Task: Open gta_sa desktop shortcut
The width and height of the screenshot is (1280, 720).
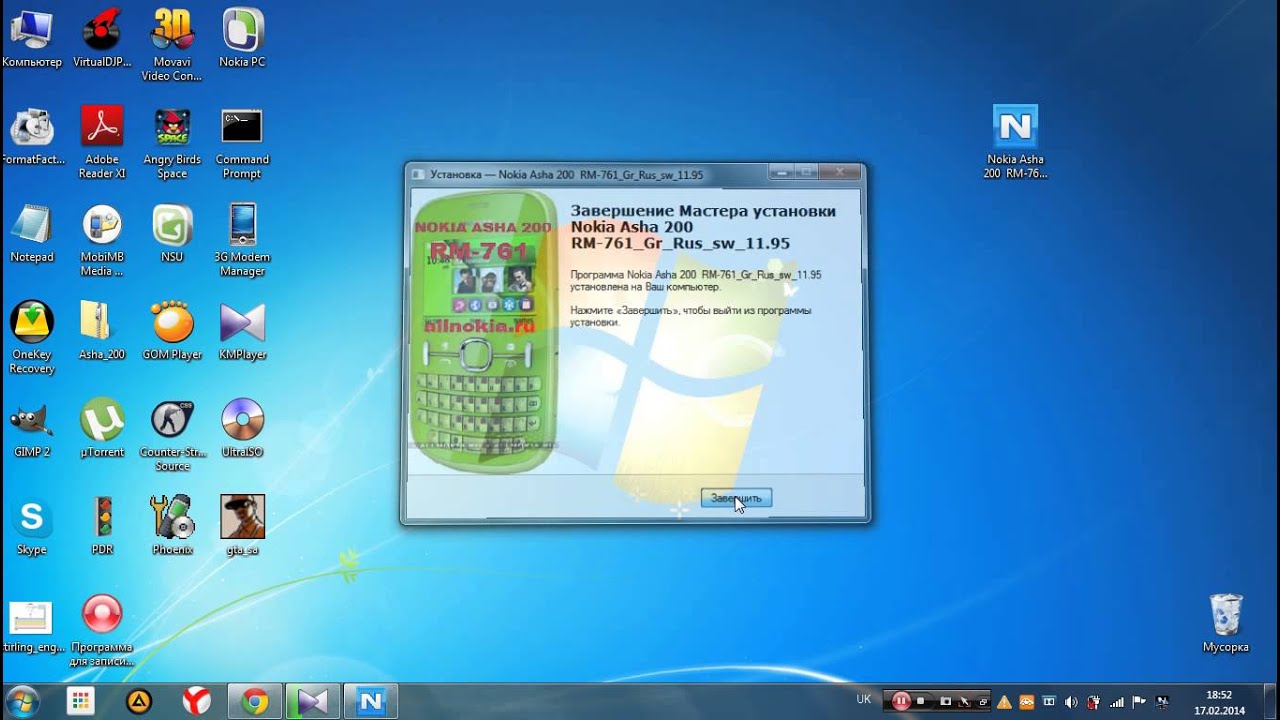Action: tap(242, 526)
